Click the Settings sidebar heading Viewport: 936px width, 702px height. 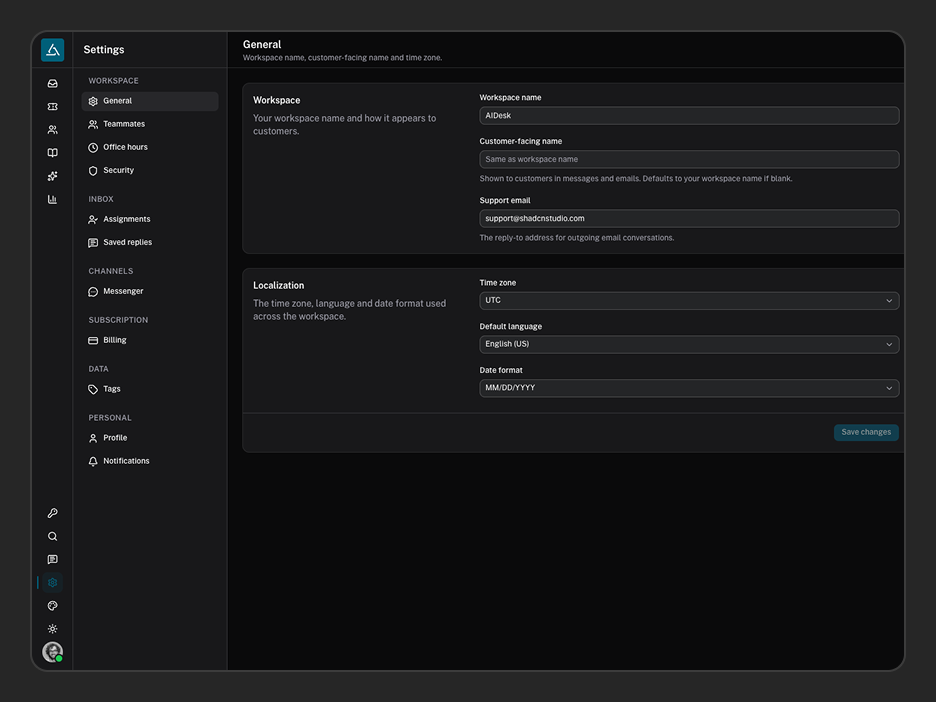click(x=104, y=50)
